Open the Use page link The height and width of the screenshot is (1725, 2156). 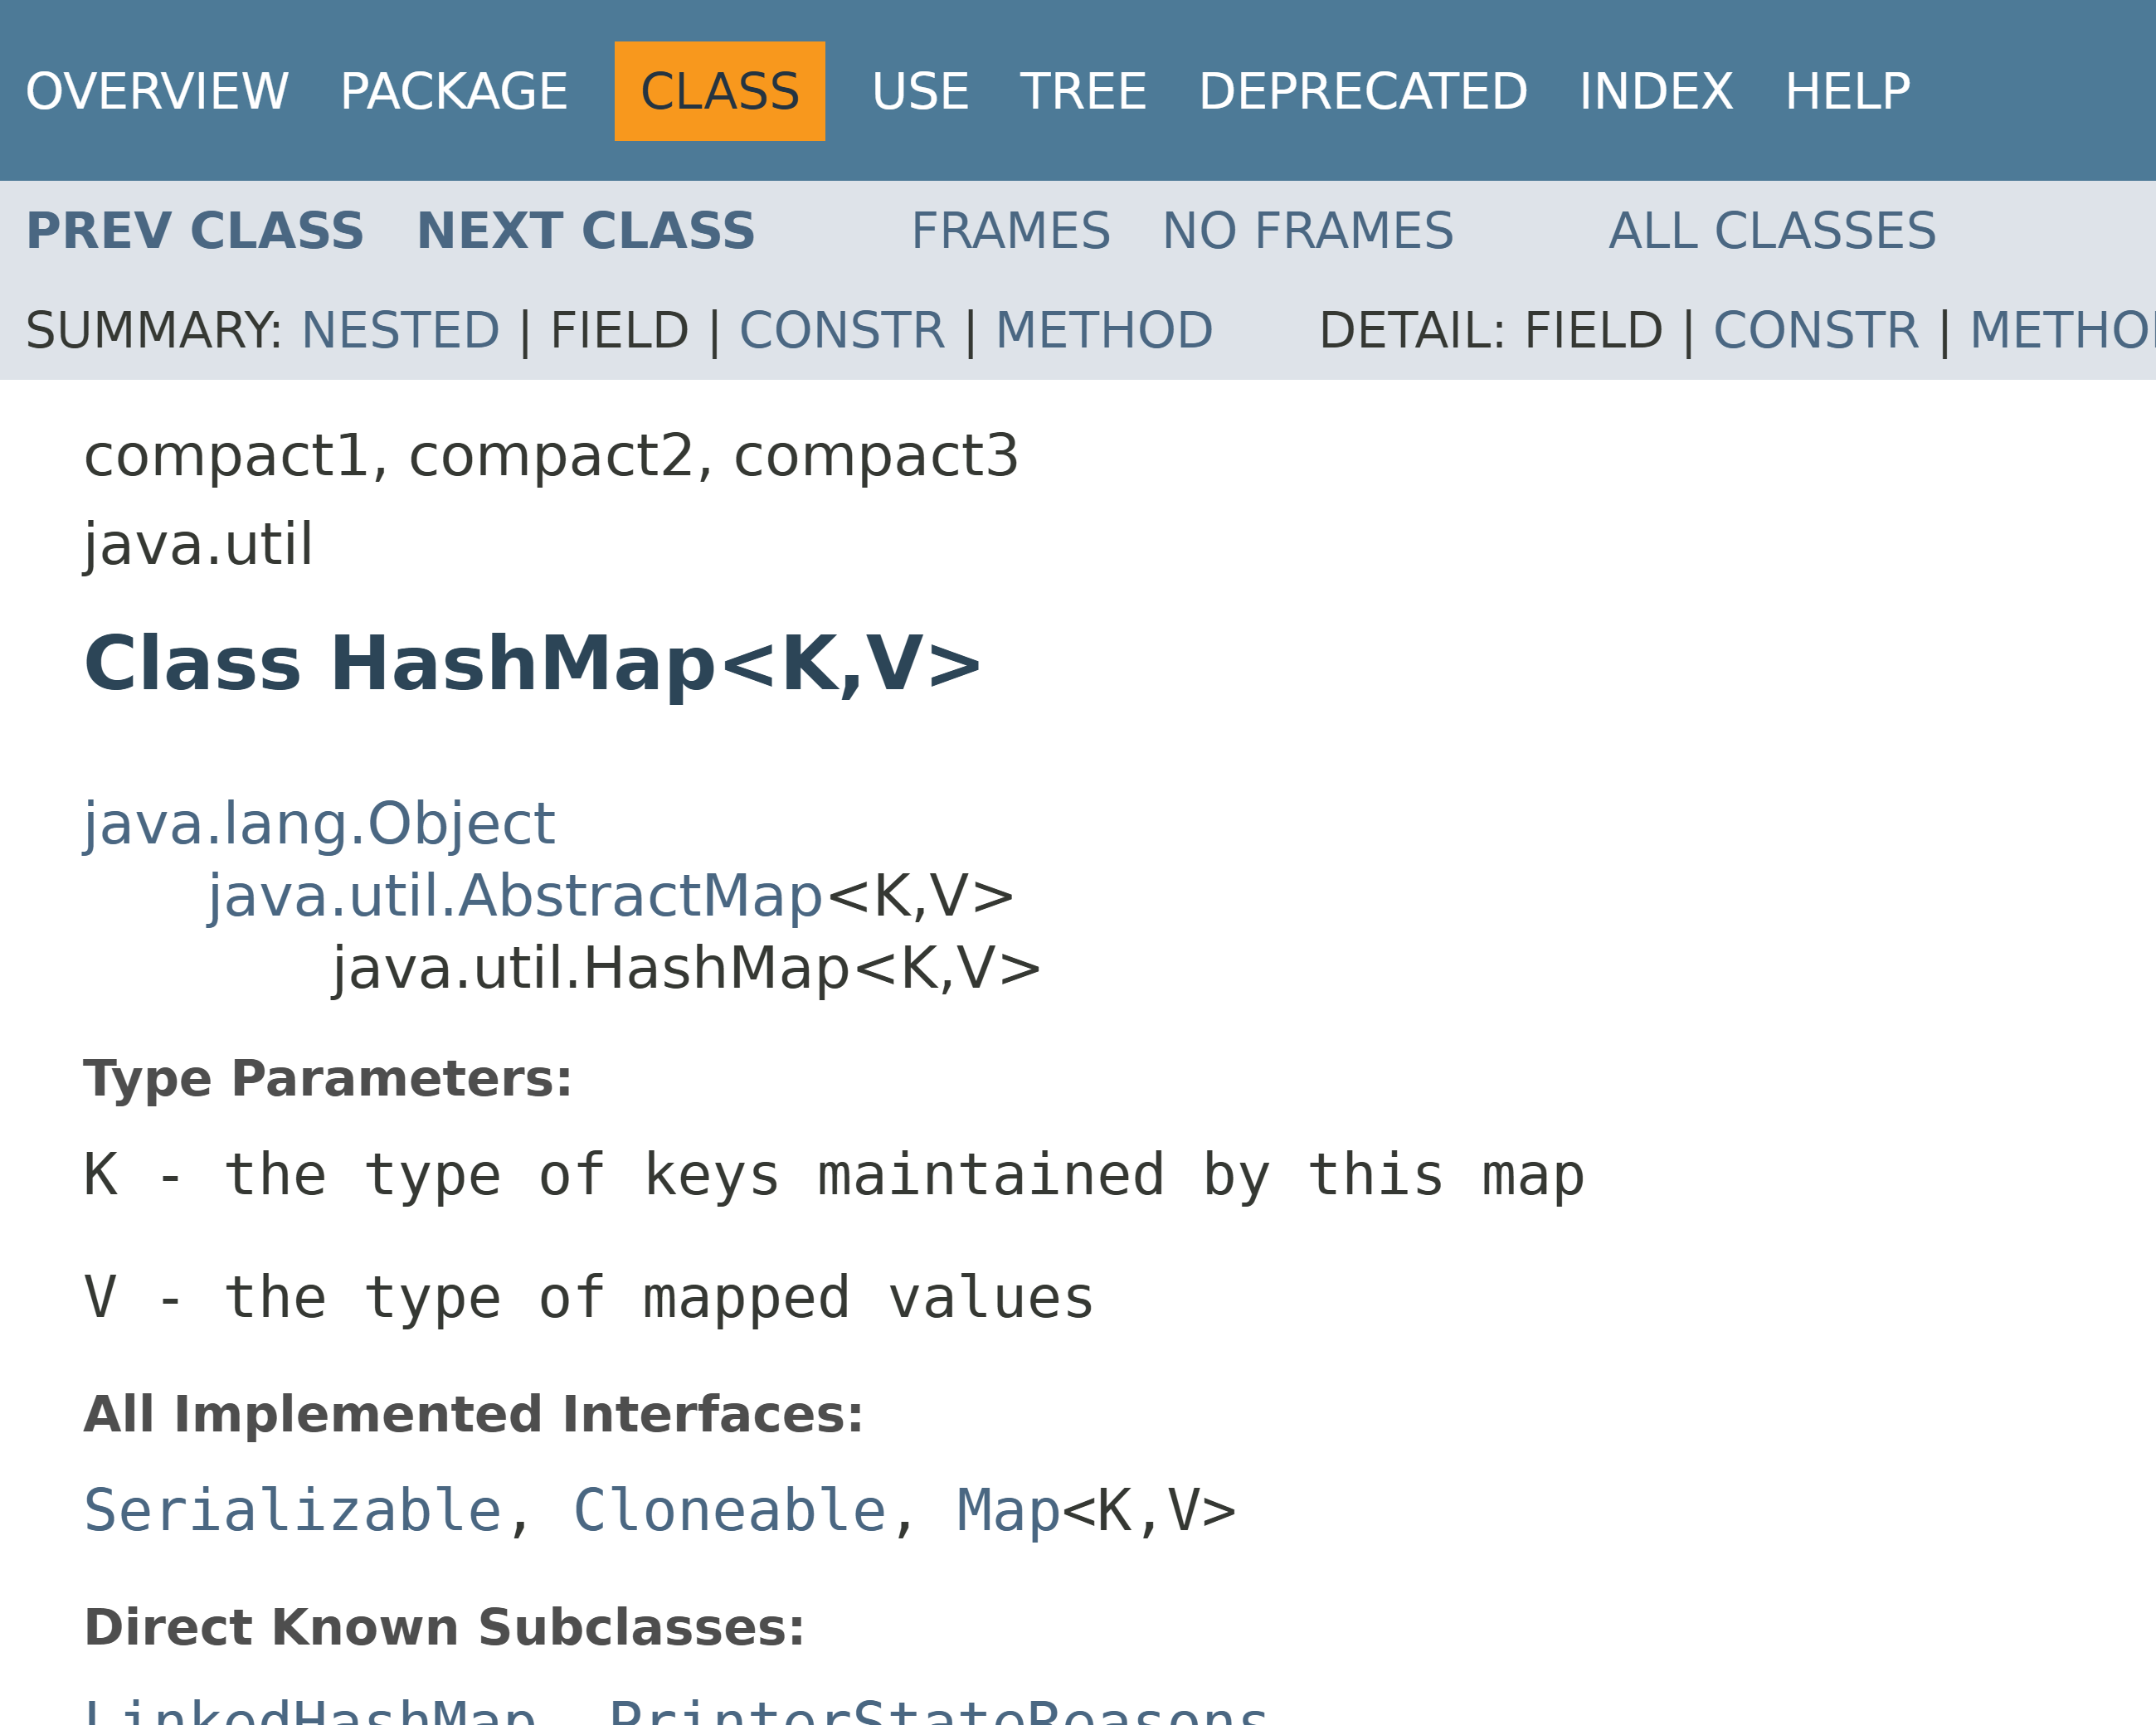[920, 91]
